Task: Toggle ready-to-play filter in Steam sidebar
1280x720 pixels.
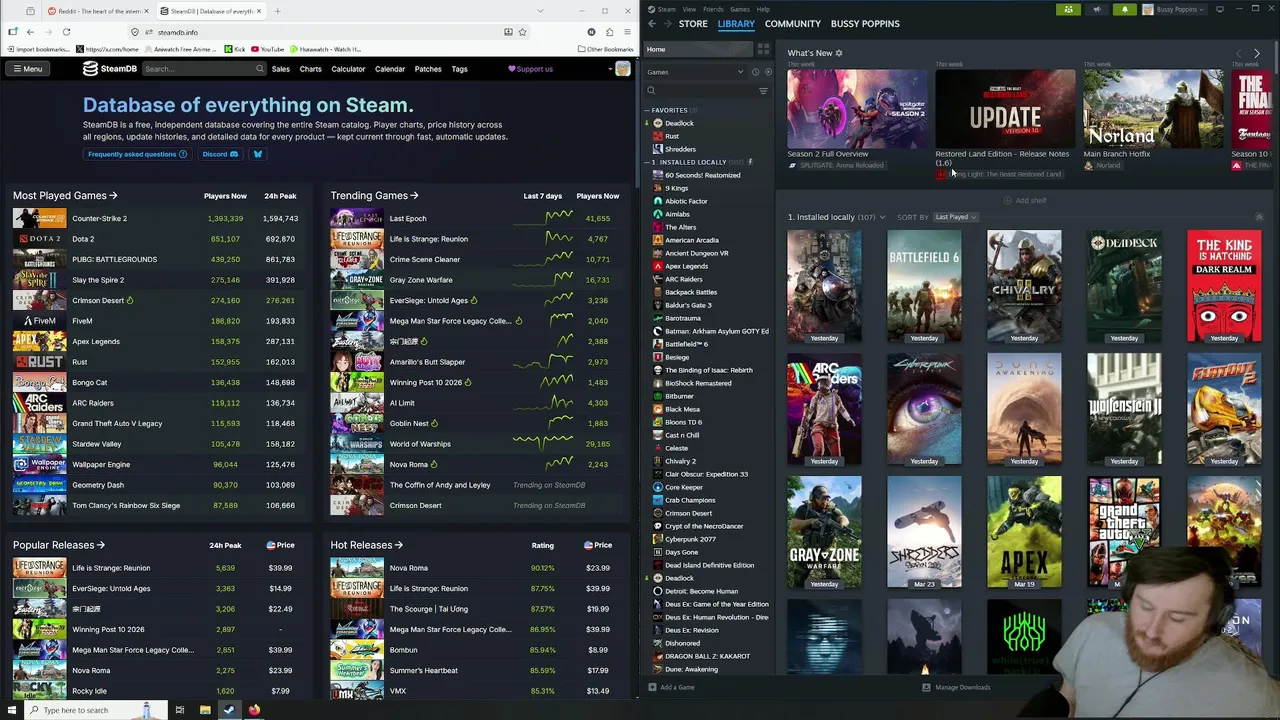Action: (768, 72)
